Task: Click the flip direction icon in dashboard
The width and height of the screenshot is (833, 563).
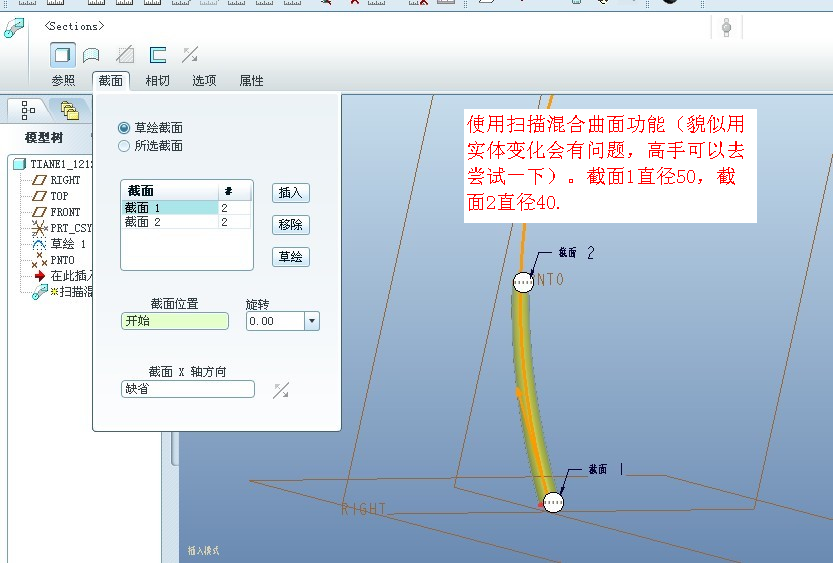Action: coord(189,55)
